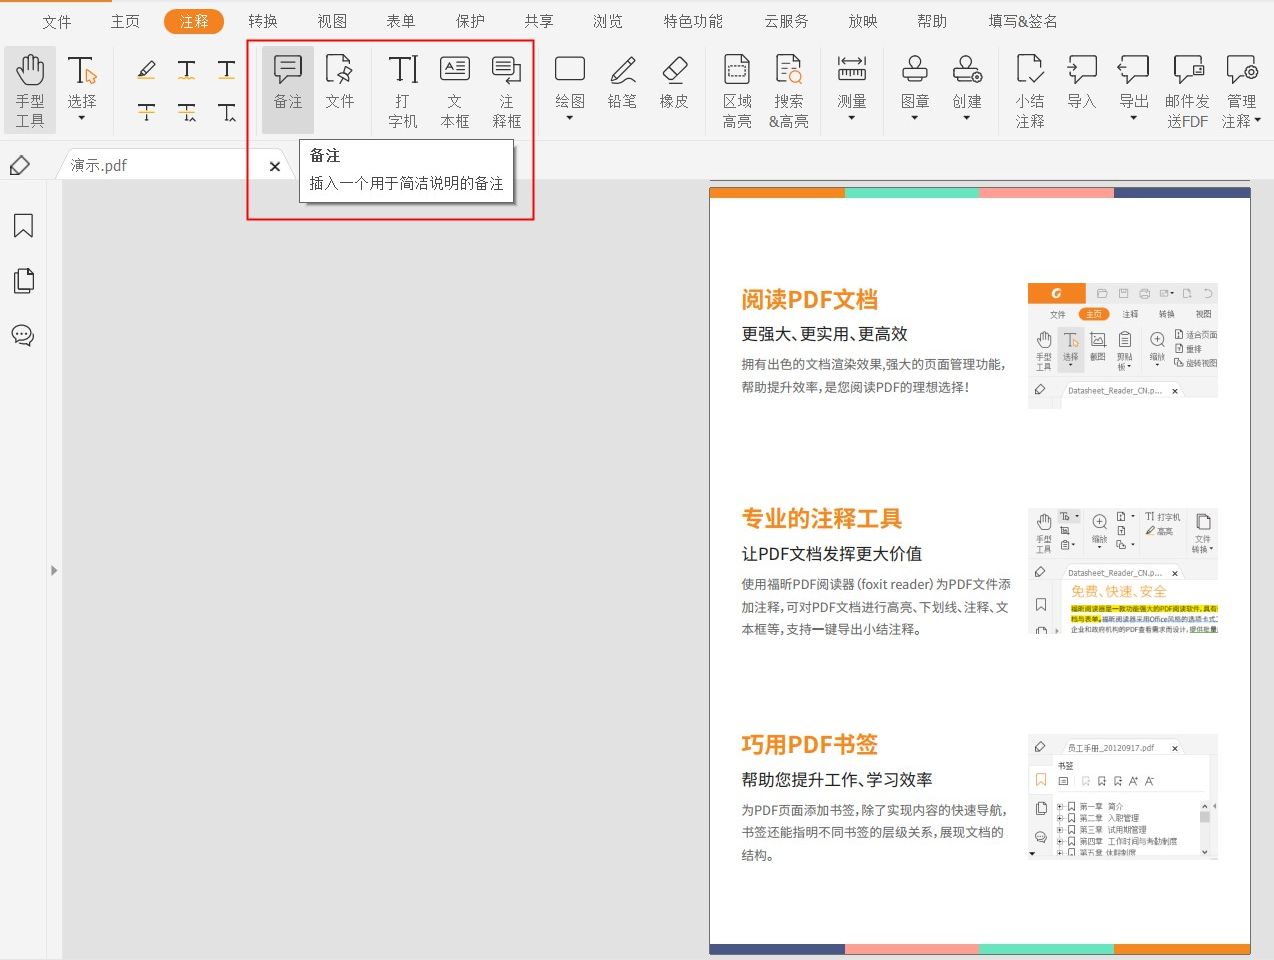
Task: Open the bookmarks panel in sidebar
Action: tap(23, 226)
